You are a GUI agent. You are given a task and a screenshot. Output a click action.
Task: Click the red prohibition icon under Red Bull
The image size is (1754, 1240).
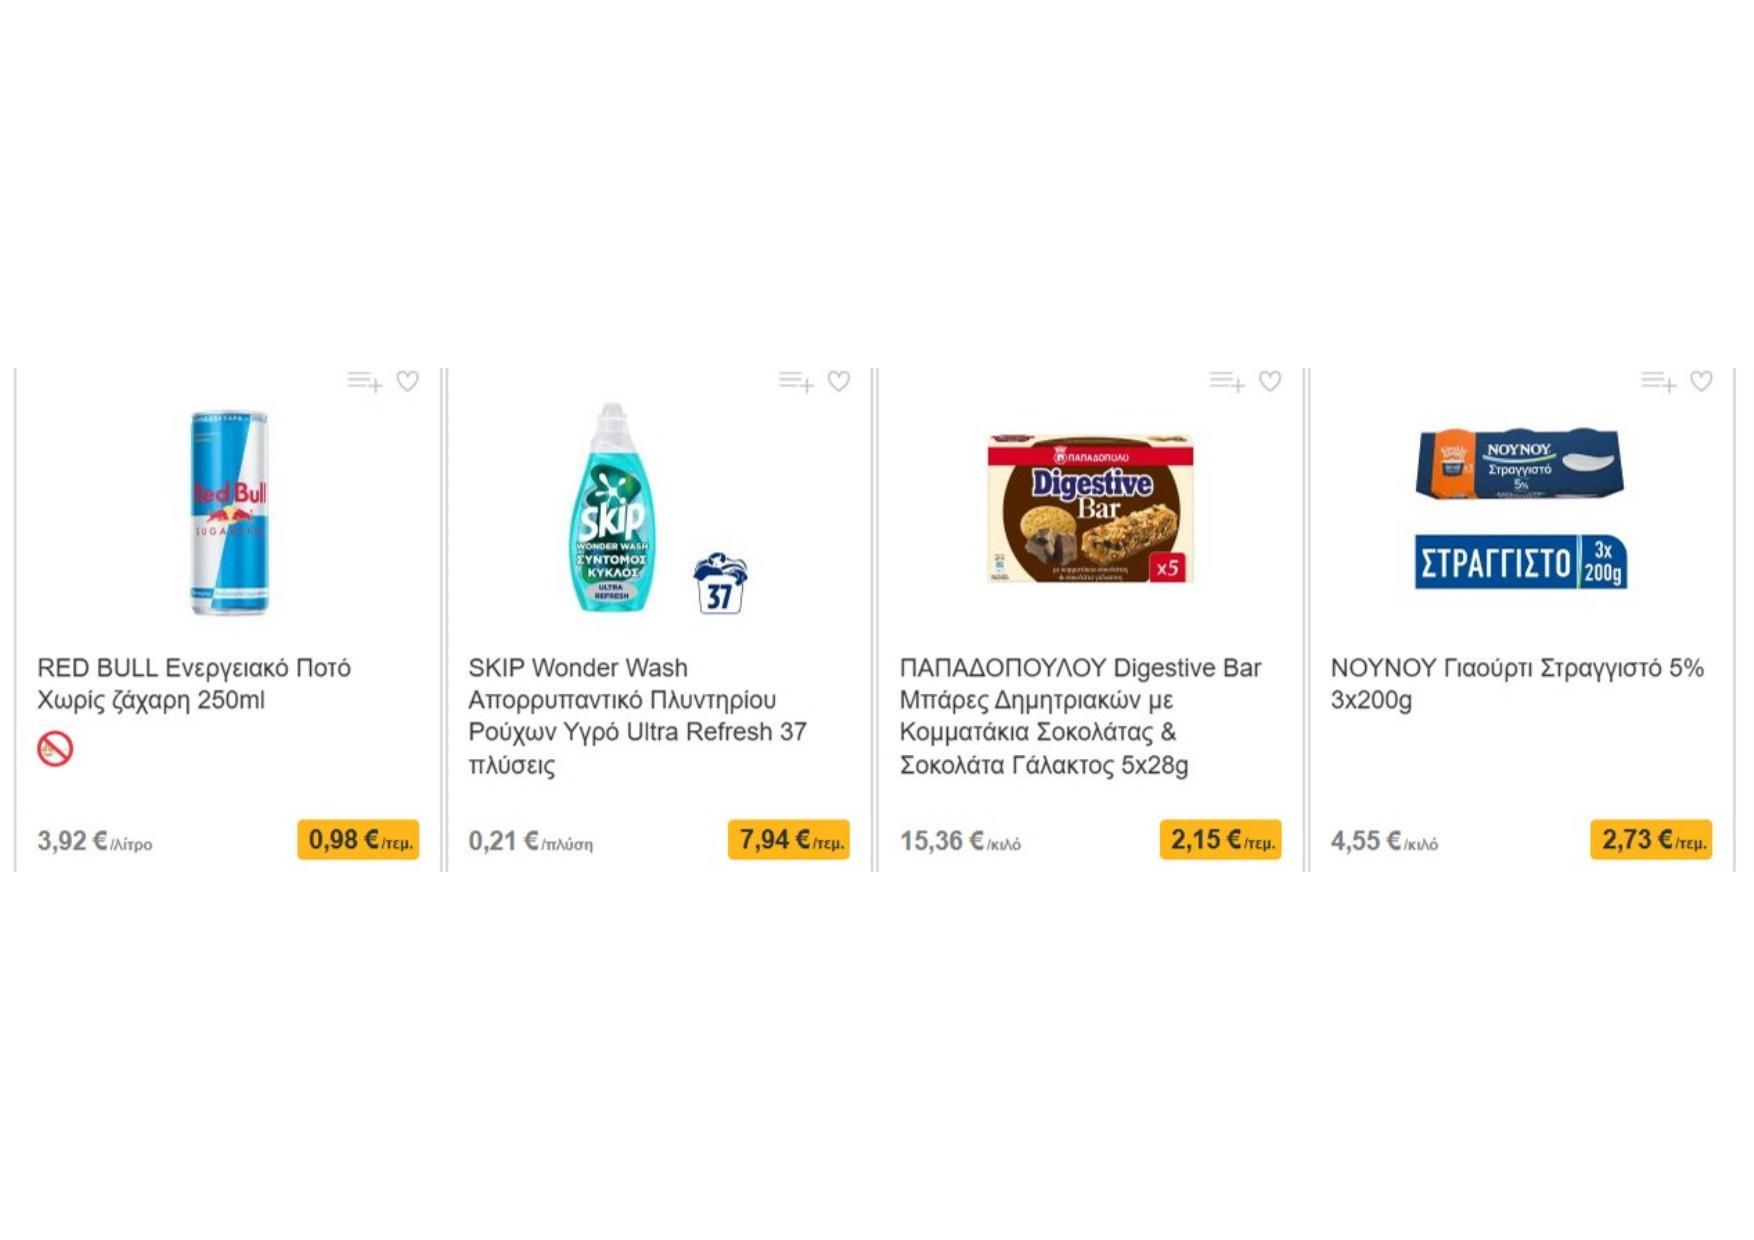(55, 749)
